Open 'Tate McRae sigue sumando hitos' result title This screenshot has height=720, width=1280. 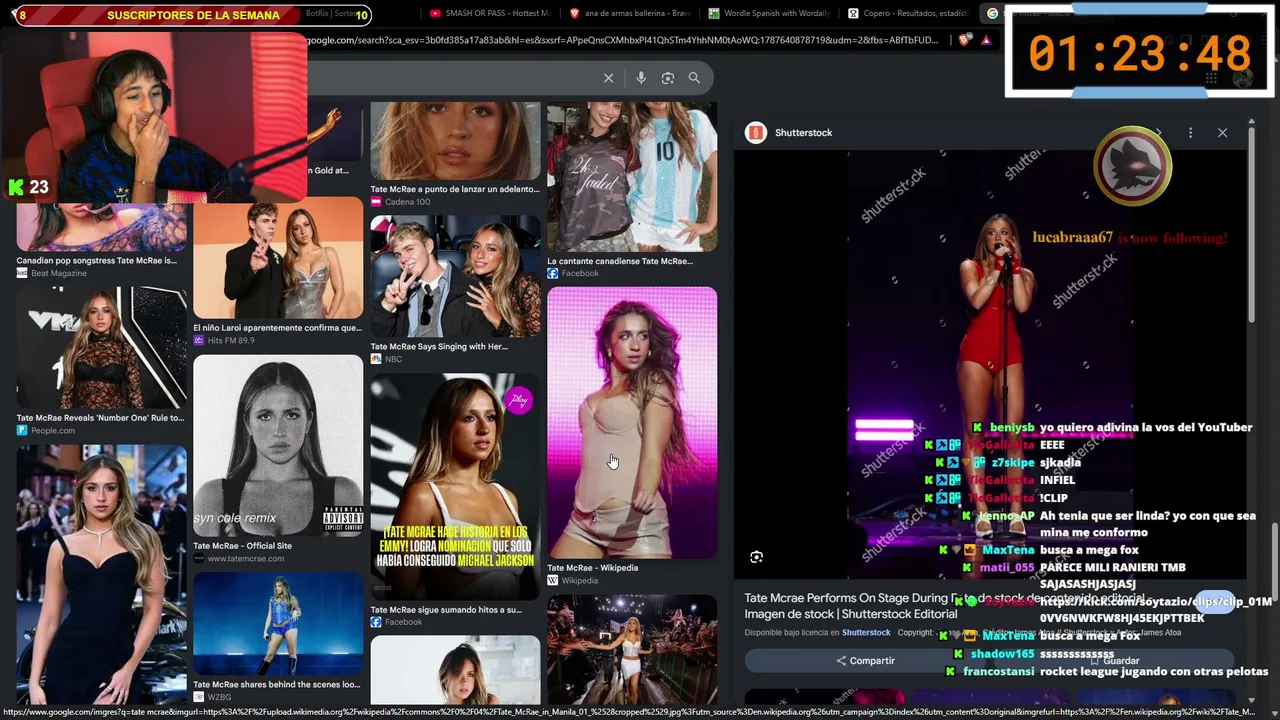[446, 610]
